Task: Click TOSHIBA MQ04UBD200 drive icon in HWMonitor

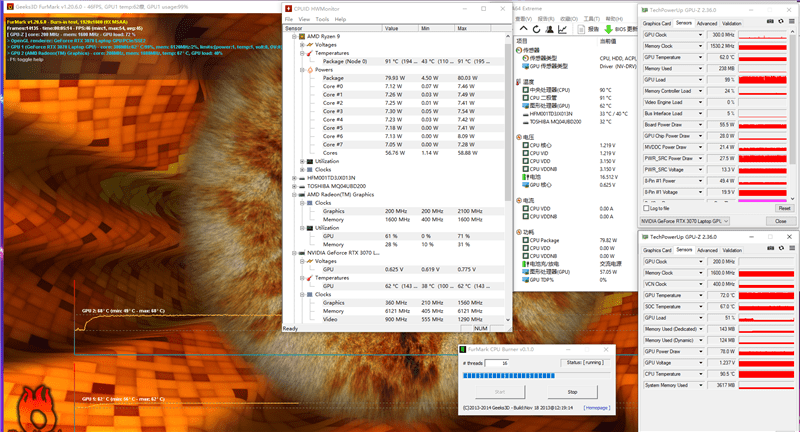Action: pyautogui.click(x=302, y=186)
